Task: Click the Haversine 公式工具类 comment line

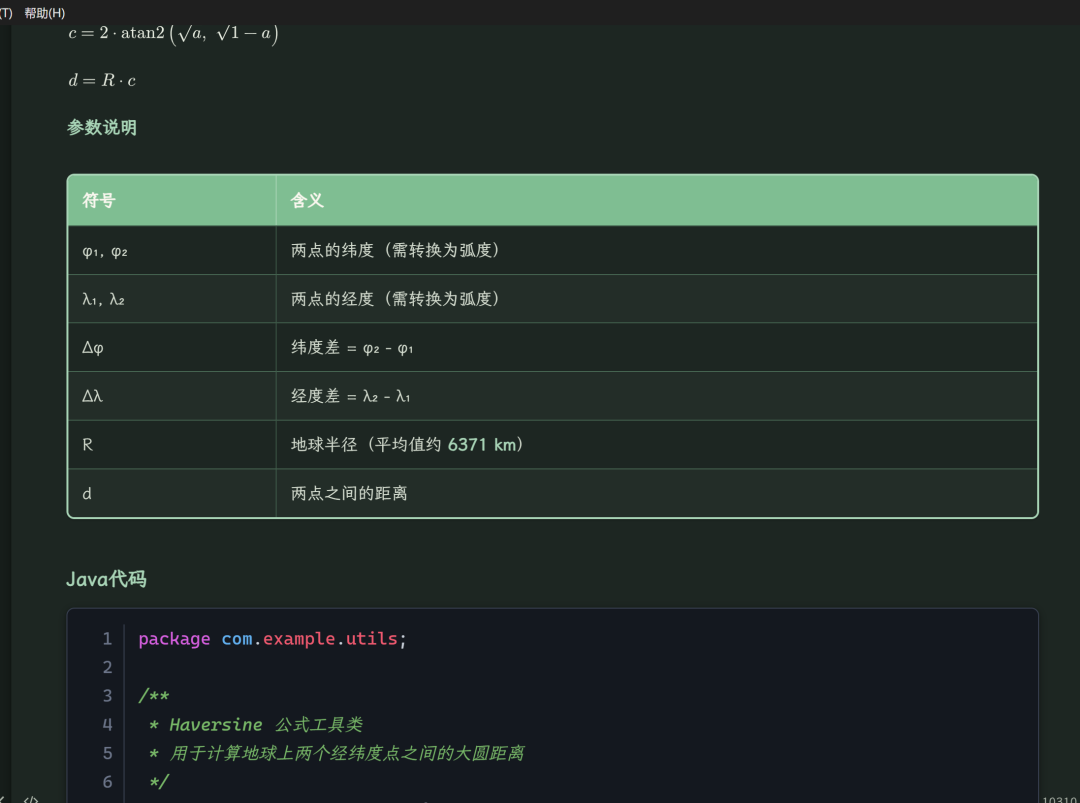Action: point(256,724)
